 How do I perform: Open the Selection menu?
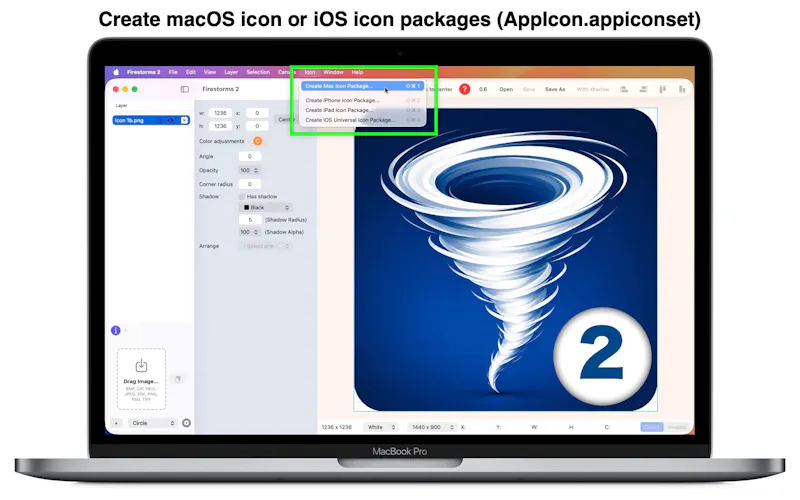tap(258, 72)
